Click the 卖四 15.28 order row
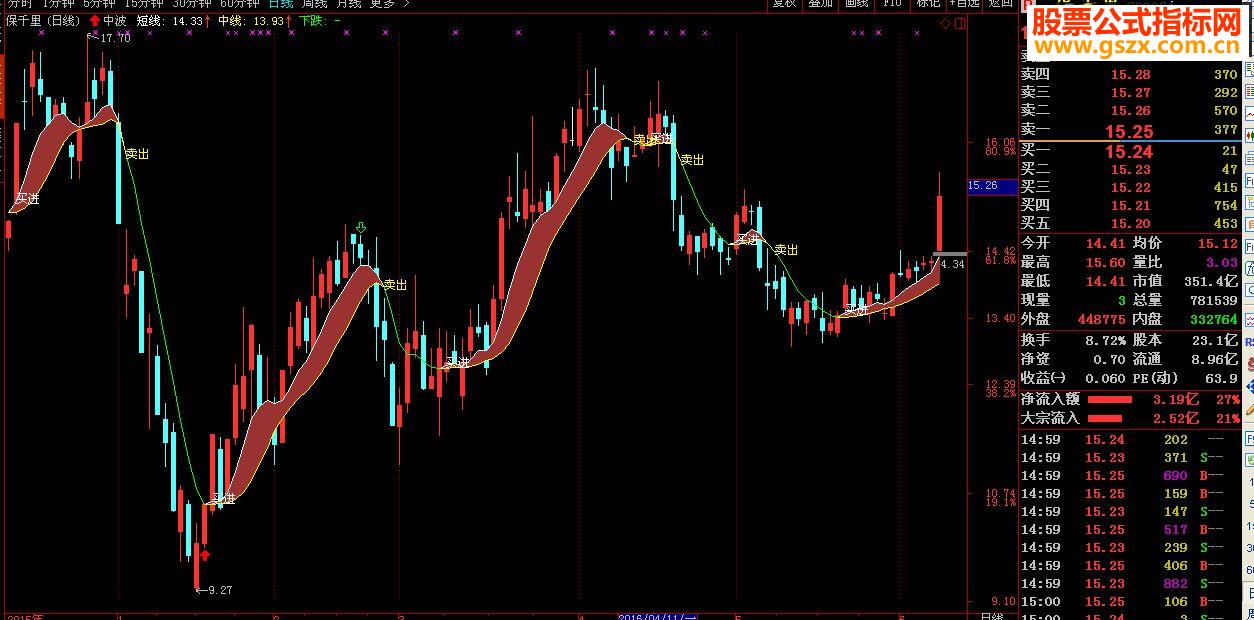Screen dimensions: 1254x620 pyautogui.click(x=1129, y=74)
